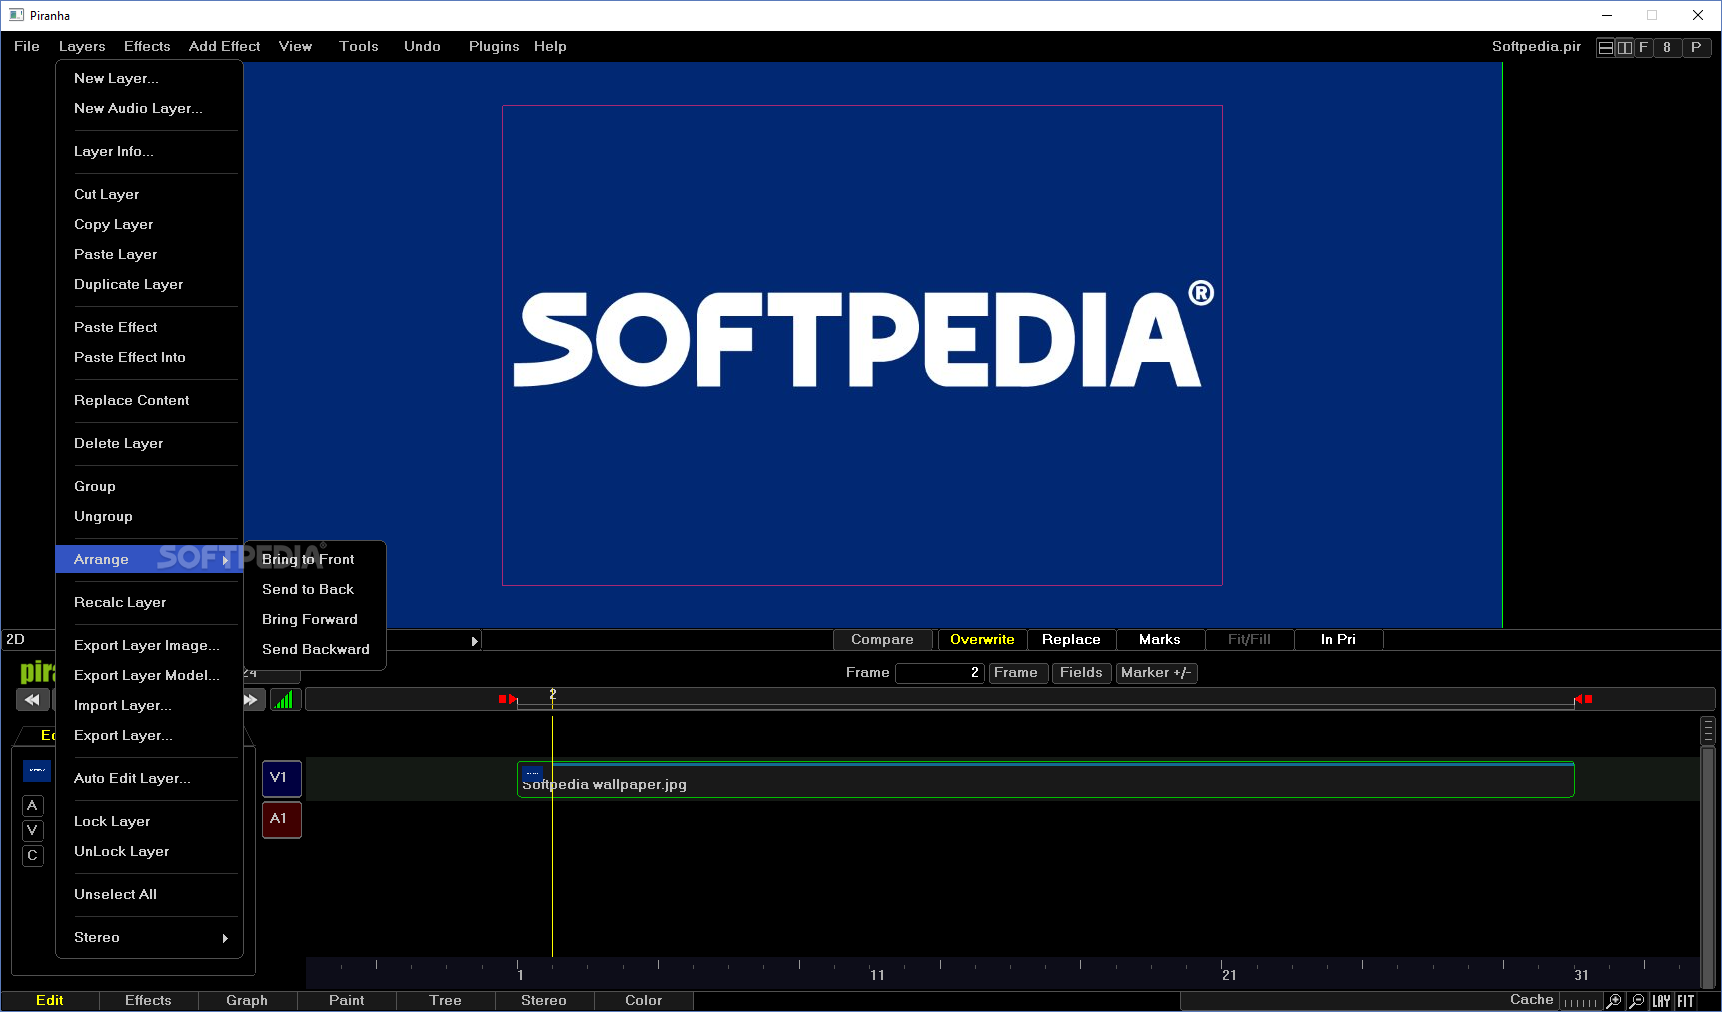Screen dimensions: 1722x1012
Task: Click fast-forward playback button
Action: coord(252,699)
